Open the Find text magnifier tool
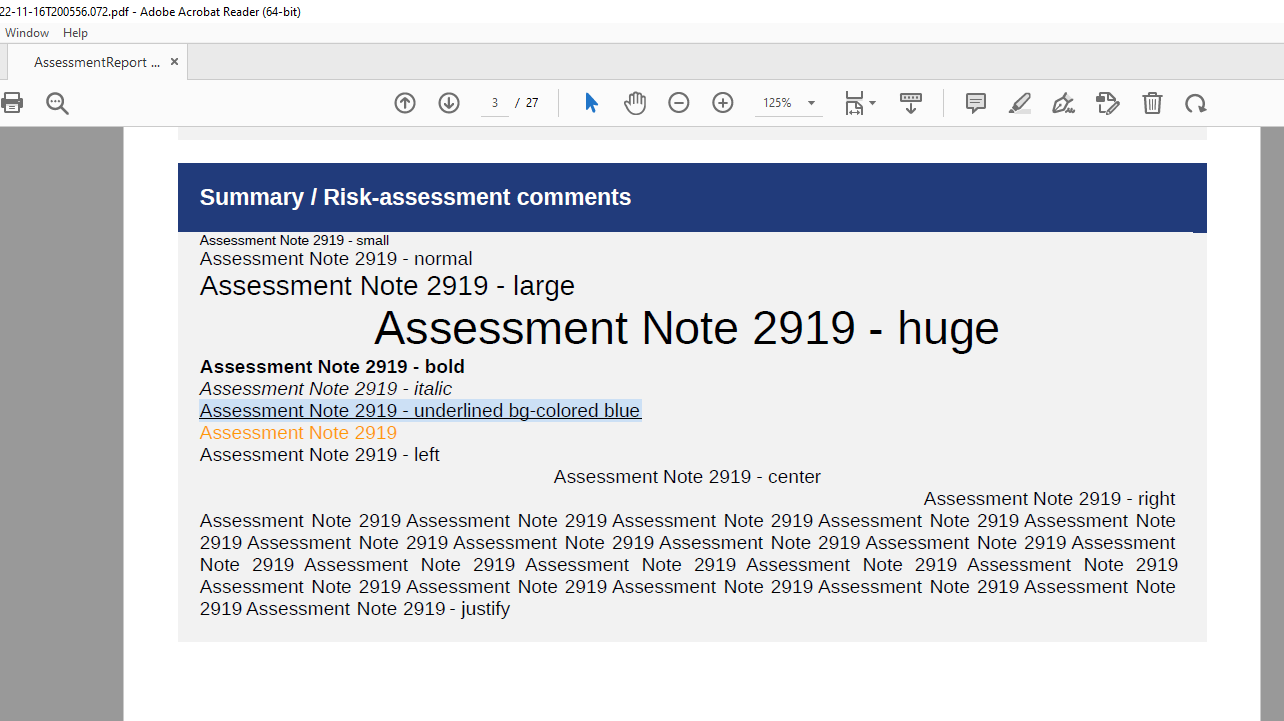1284x721 pixels. click(57, 103)
